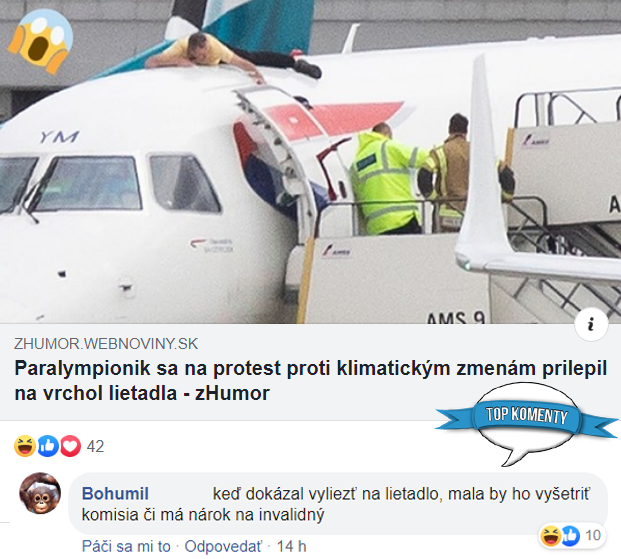The width and height of the screenshot is (621, 559).
Task: Click the thumbs-up reaction under the post
Action: [48, 446]
